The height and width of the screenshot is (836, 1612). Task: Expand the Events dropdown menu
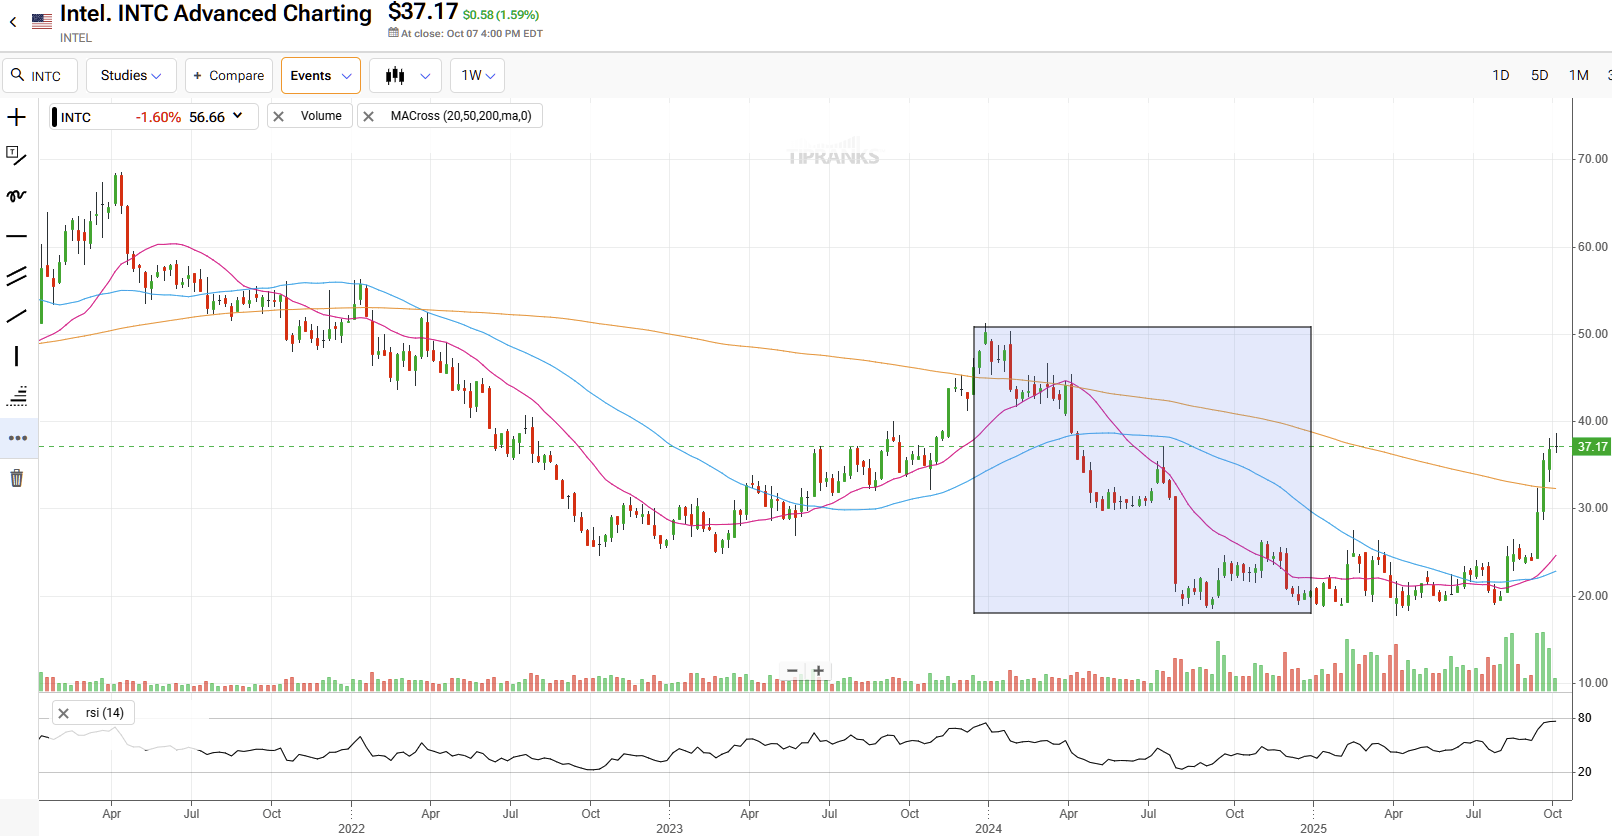(320, 76)
